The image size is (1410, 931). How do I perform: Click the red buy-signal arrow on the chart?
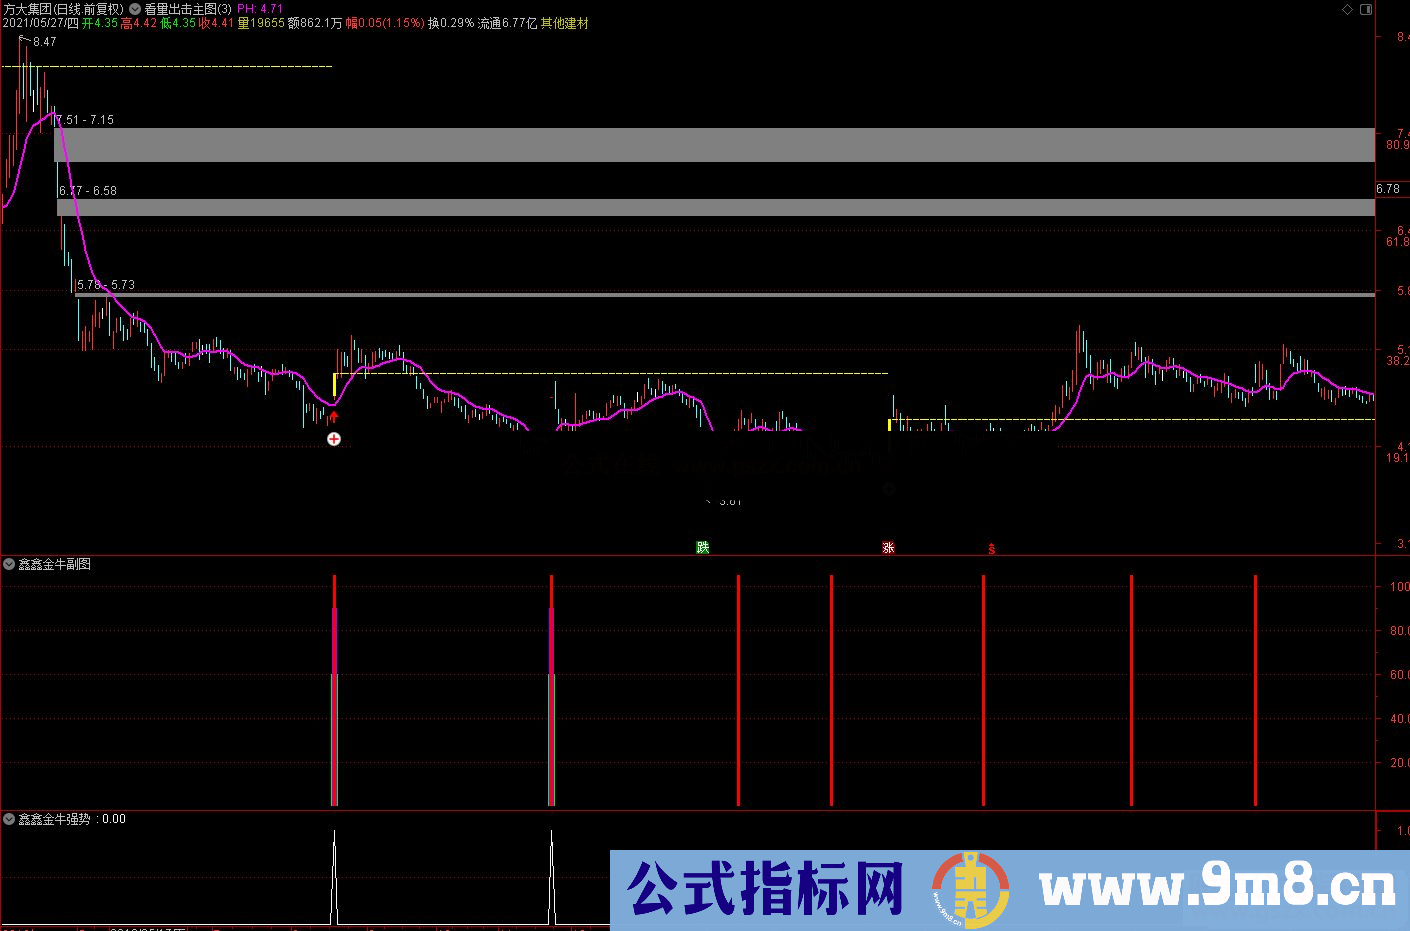(x=334, y=416)
